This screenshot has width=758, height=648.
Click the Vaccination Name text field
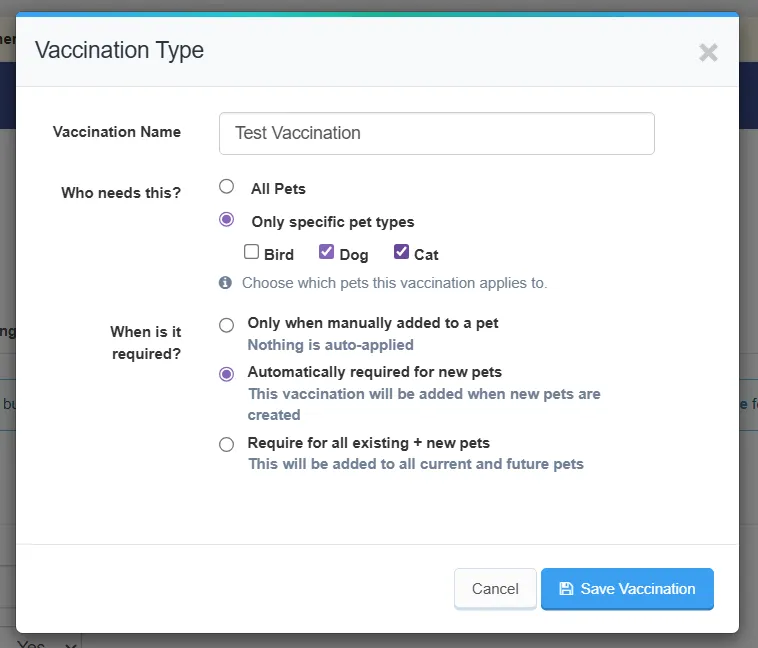[437, 133]
